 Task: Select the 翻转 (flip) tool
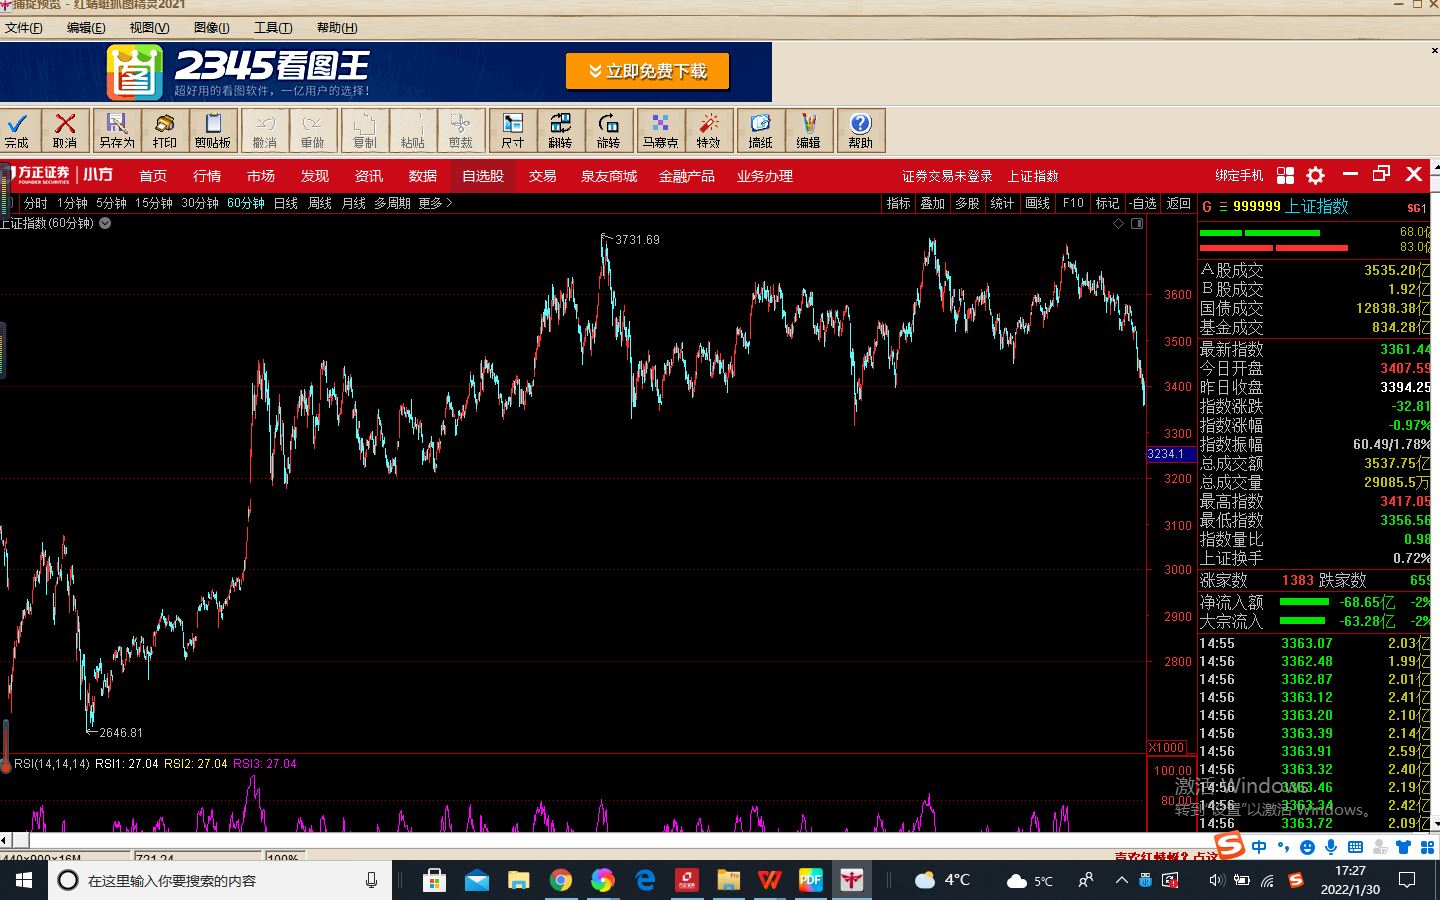pyautogui.click(x=561, y=131)
